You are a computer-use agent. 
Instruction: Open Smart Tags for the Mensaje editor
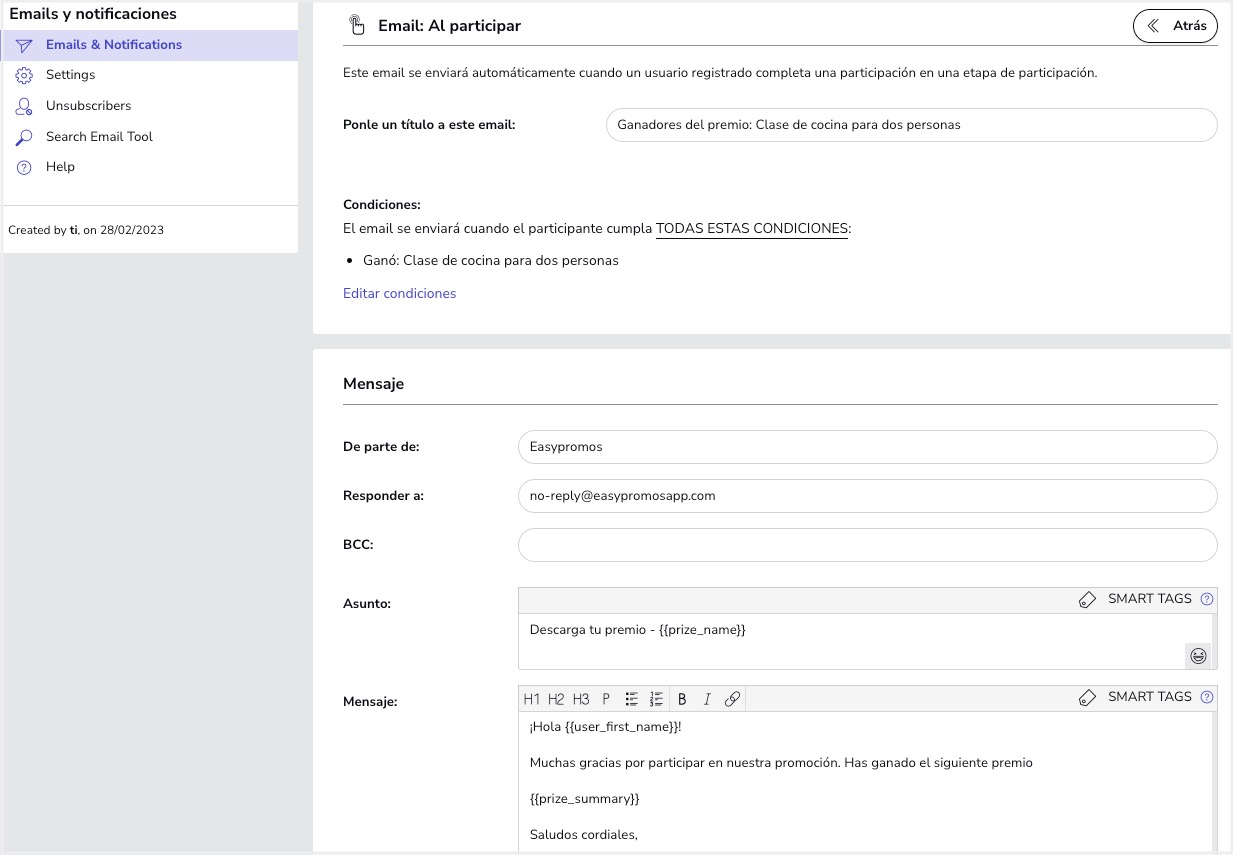tap(1136, 697)
